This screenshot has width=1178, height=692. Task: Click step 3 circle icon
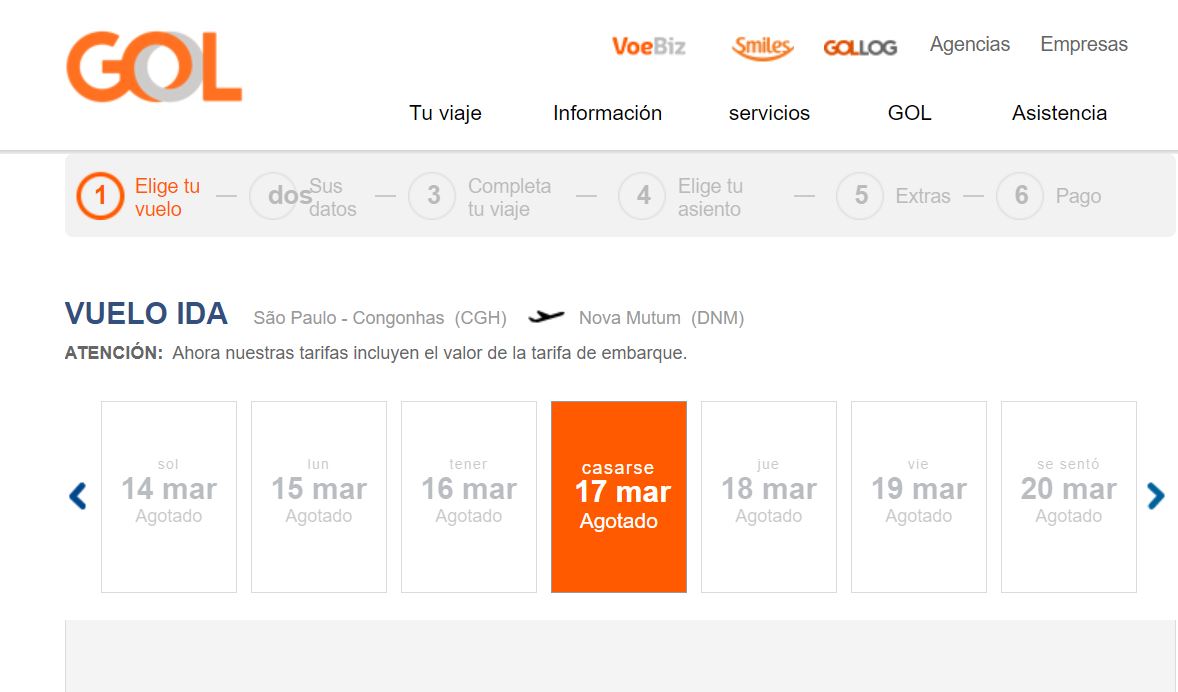tap(432, 196)
